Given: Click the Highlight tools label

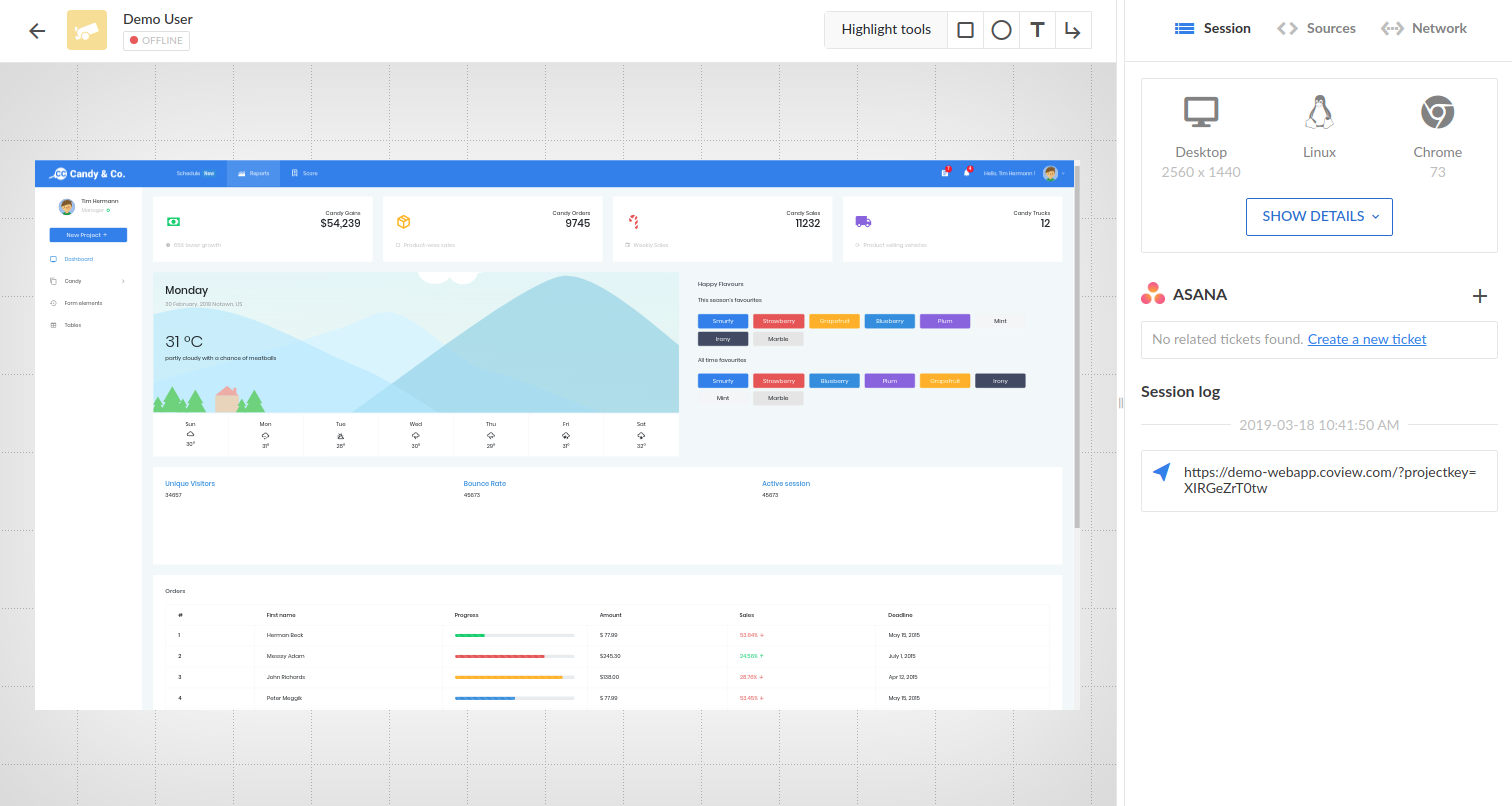Looking at the screenshot, I should [x=886, y=29].
